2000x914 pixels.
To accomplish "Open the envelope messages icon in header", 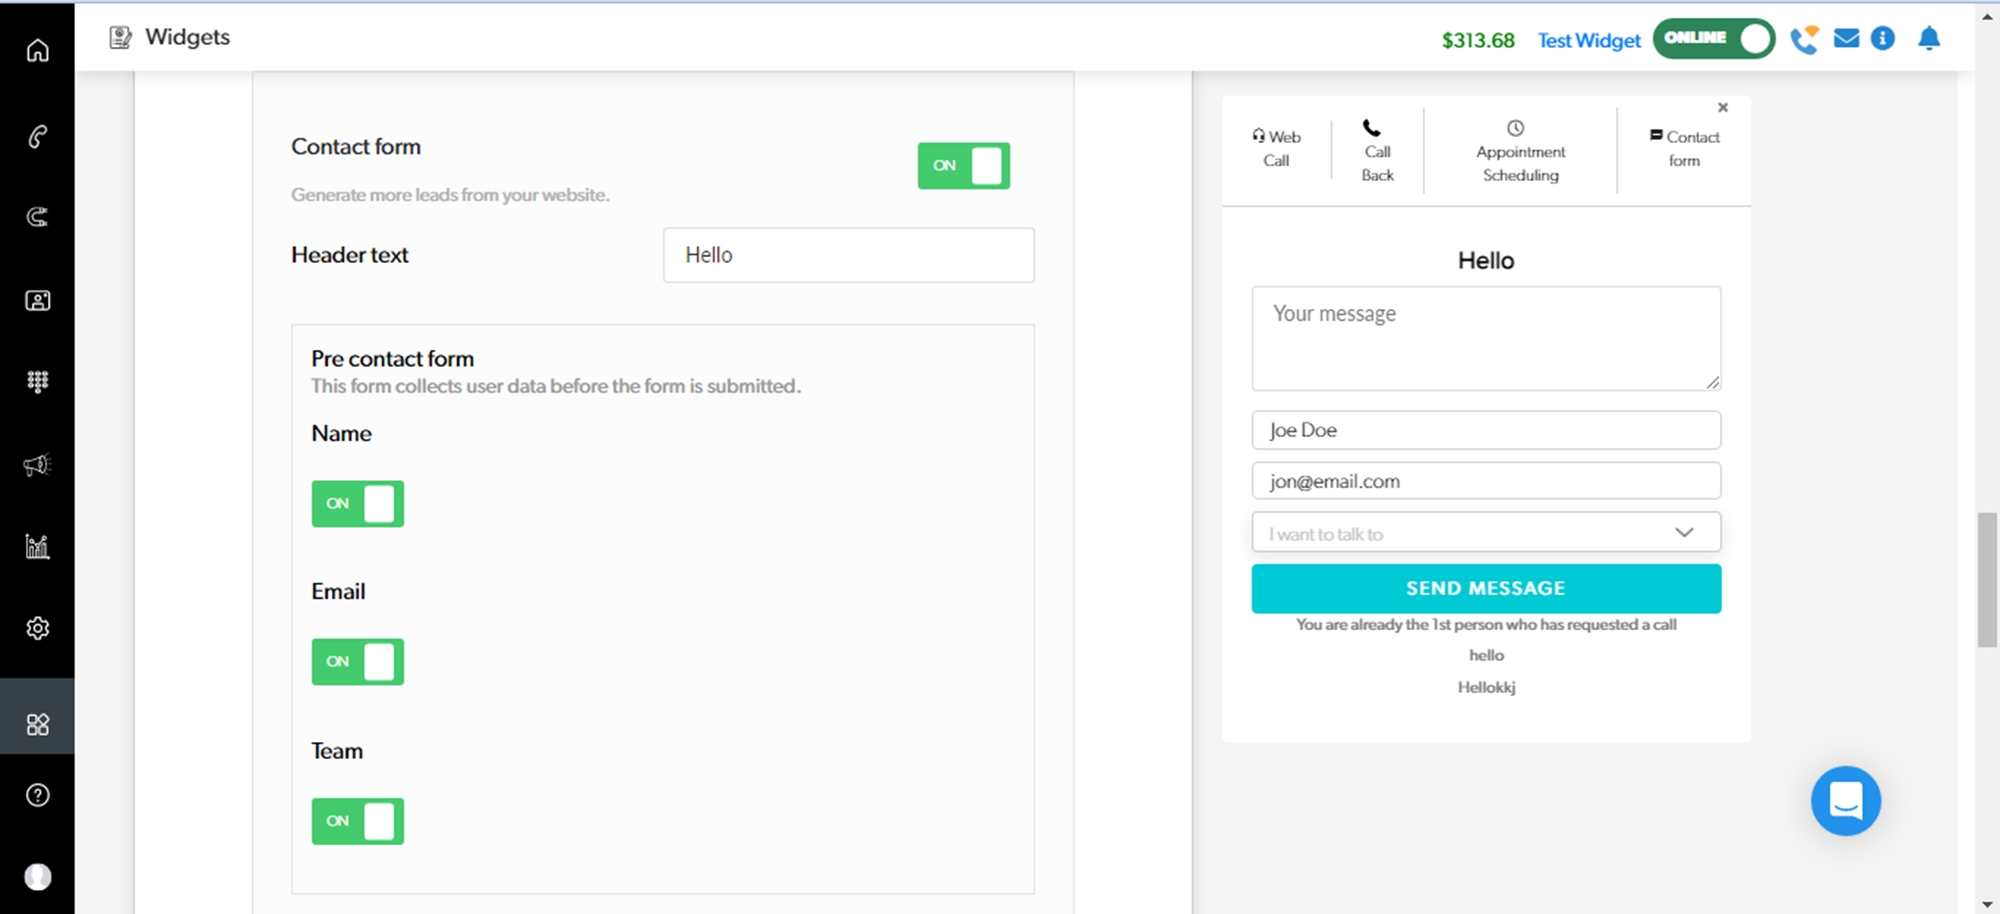I will [x=1846, y=39].
